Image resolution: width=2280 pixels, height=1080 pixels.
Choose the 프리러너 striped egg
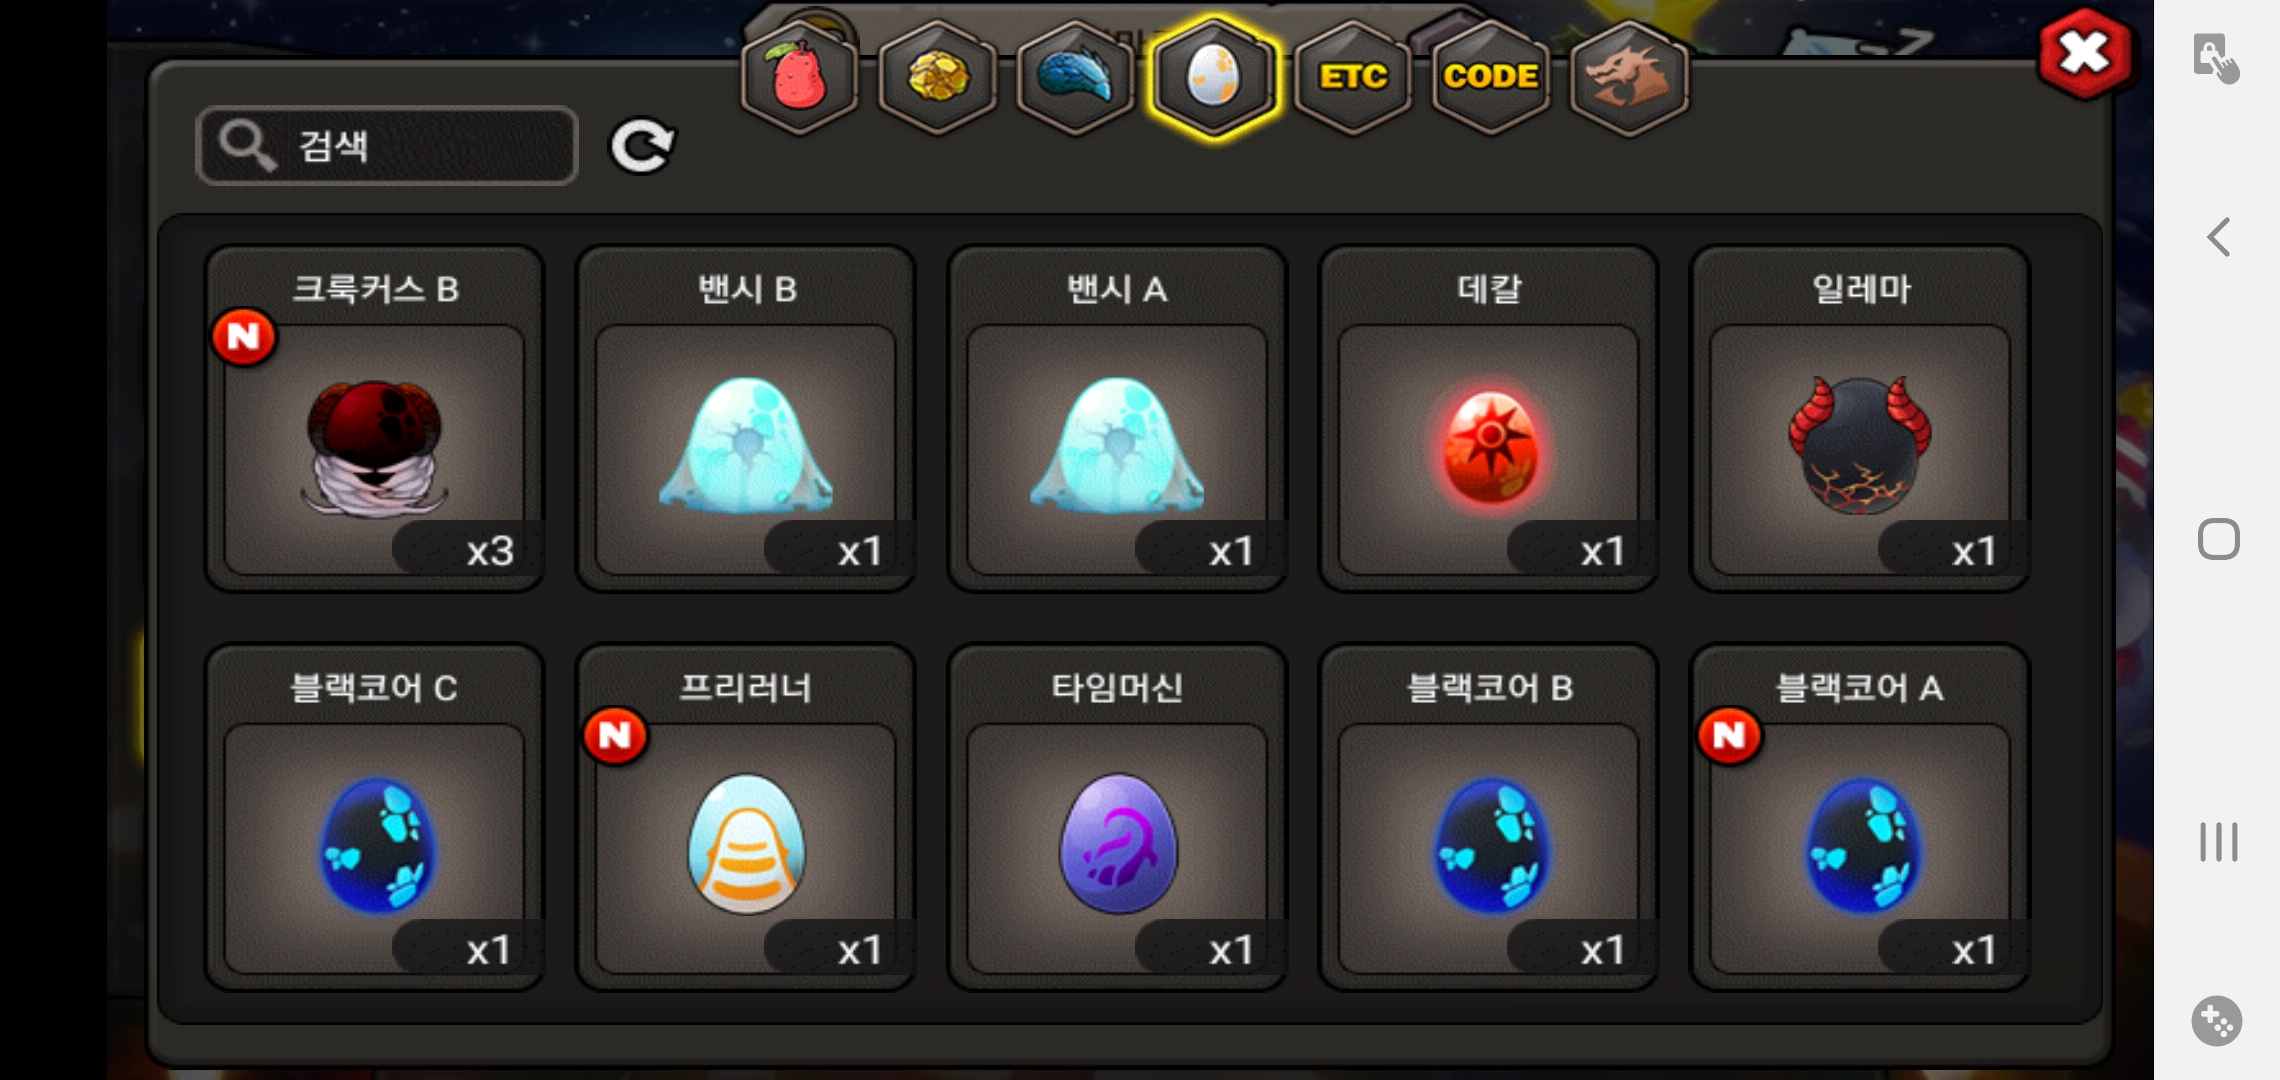coord(746,817)
